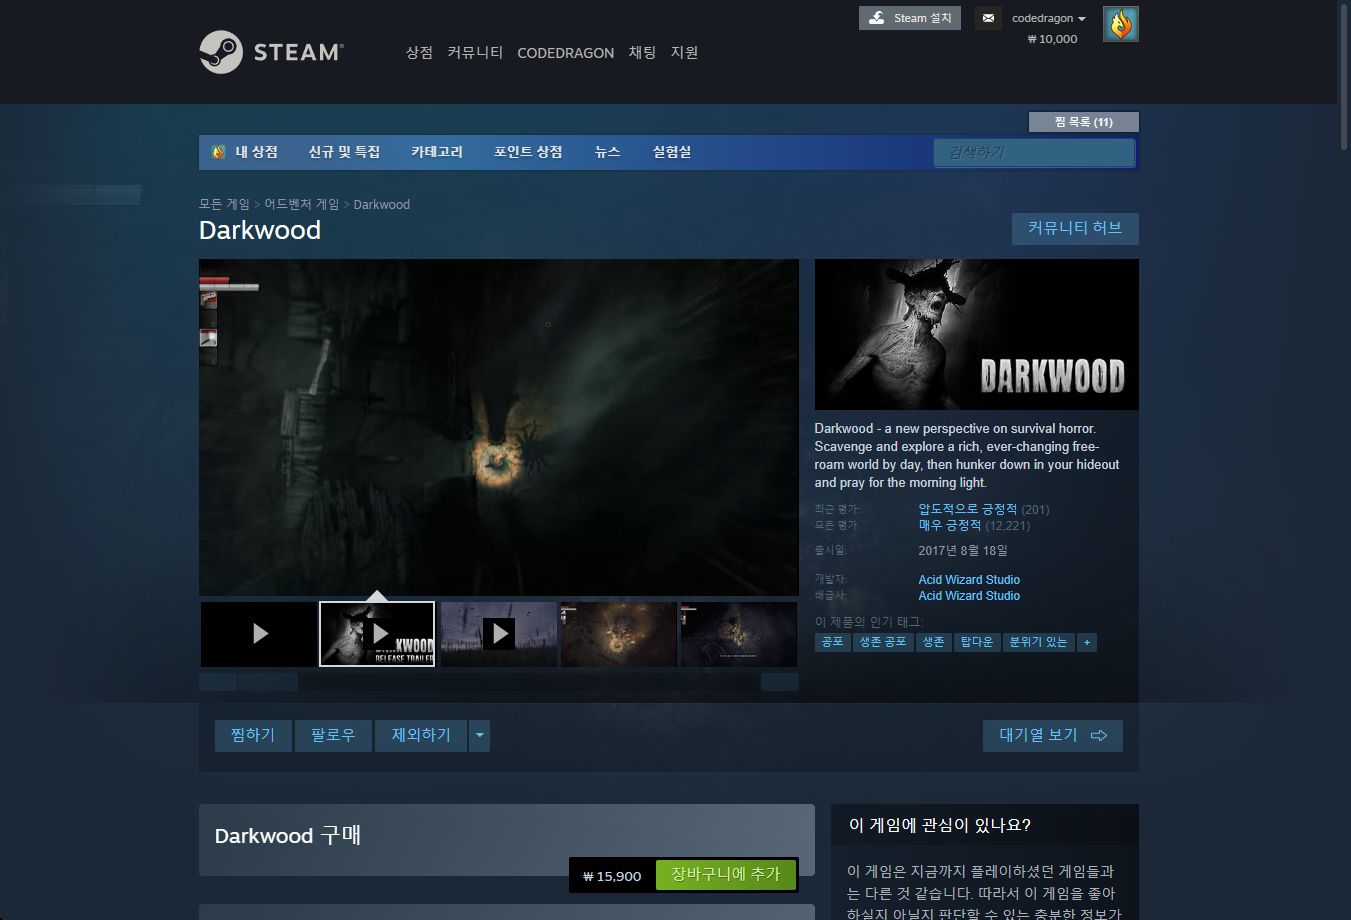Viewport: 1351px width, 920px height.
Task: Open the 찜 목록 (11) wishlist
Action: click(x=1083, y=122)
